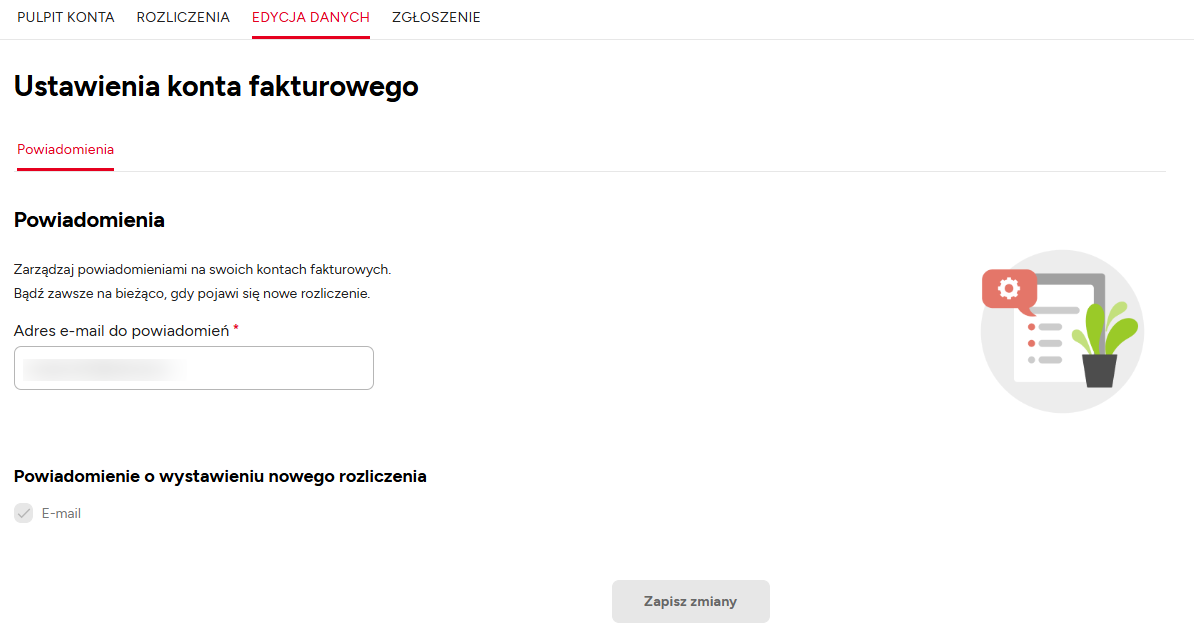Image resolution: width=1194 pixels, height=638 pixels.
Task: Go to the ZGŁOSZENIE tab
Action: coord(436,17)
